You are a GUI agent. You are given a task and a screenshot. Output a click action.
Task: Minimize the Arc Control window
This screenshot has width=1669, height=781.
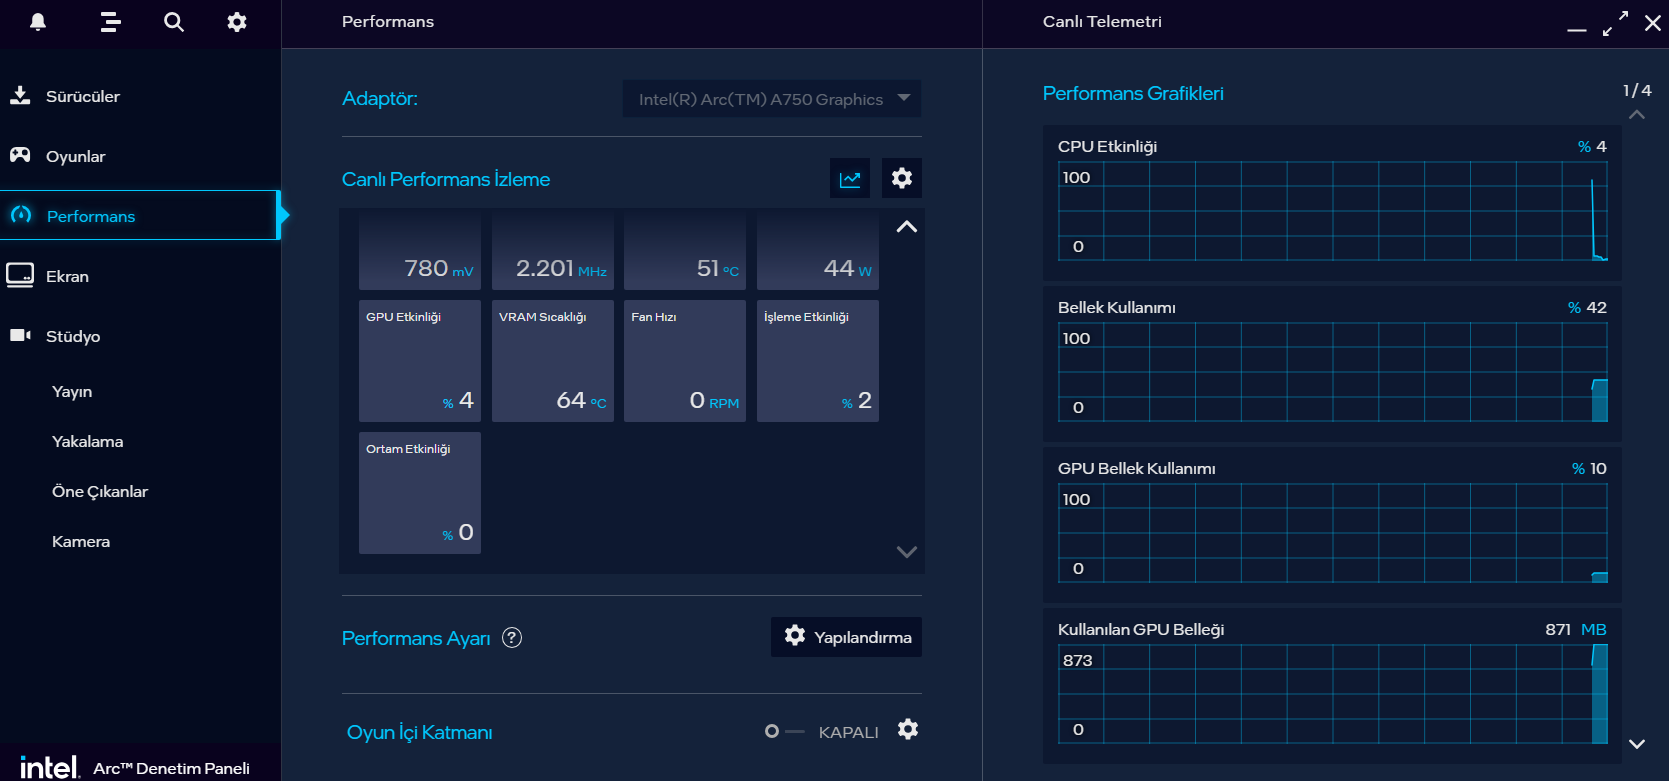point(1577,30)
